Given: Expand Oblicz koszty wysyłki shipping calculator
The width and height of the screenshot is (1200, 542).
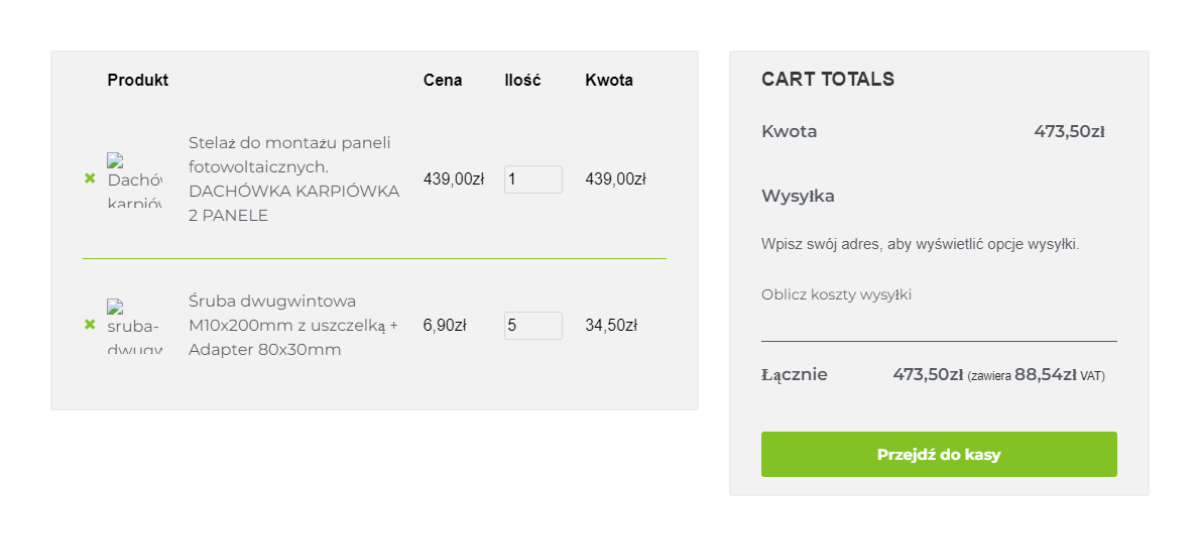Looking at the screenshot, I should (x=836, y=295).
